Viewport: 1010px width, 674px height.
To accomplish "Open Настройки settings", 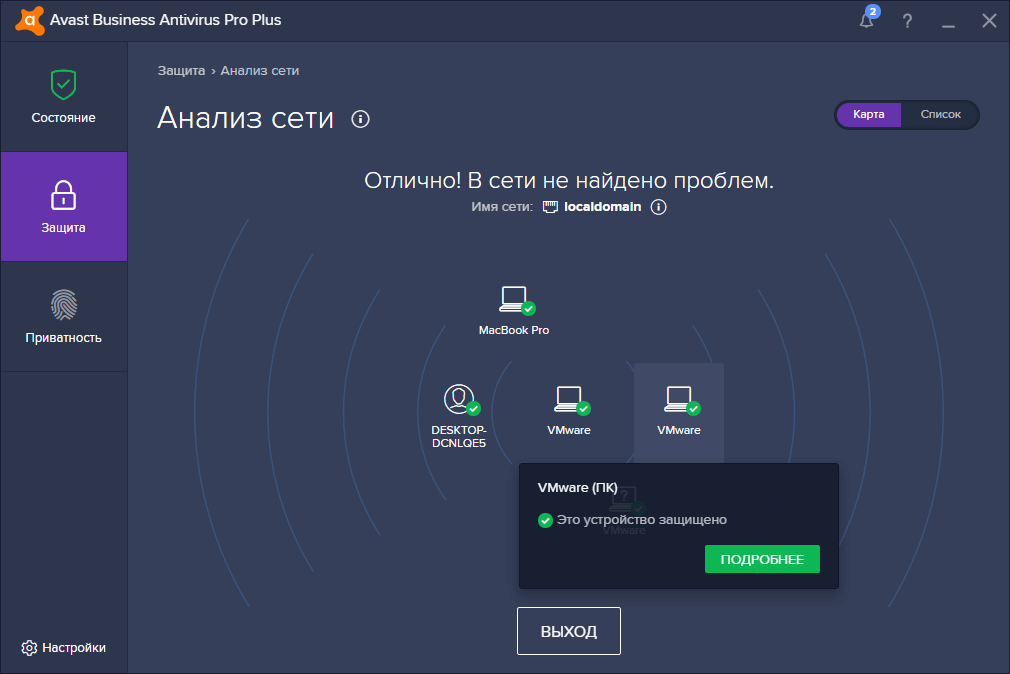I will (x=63, y=648).
